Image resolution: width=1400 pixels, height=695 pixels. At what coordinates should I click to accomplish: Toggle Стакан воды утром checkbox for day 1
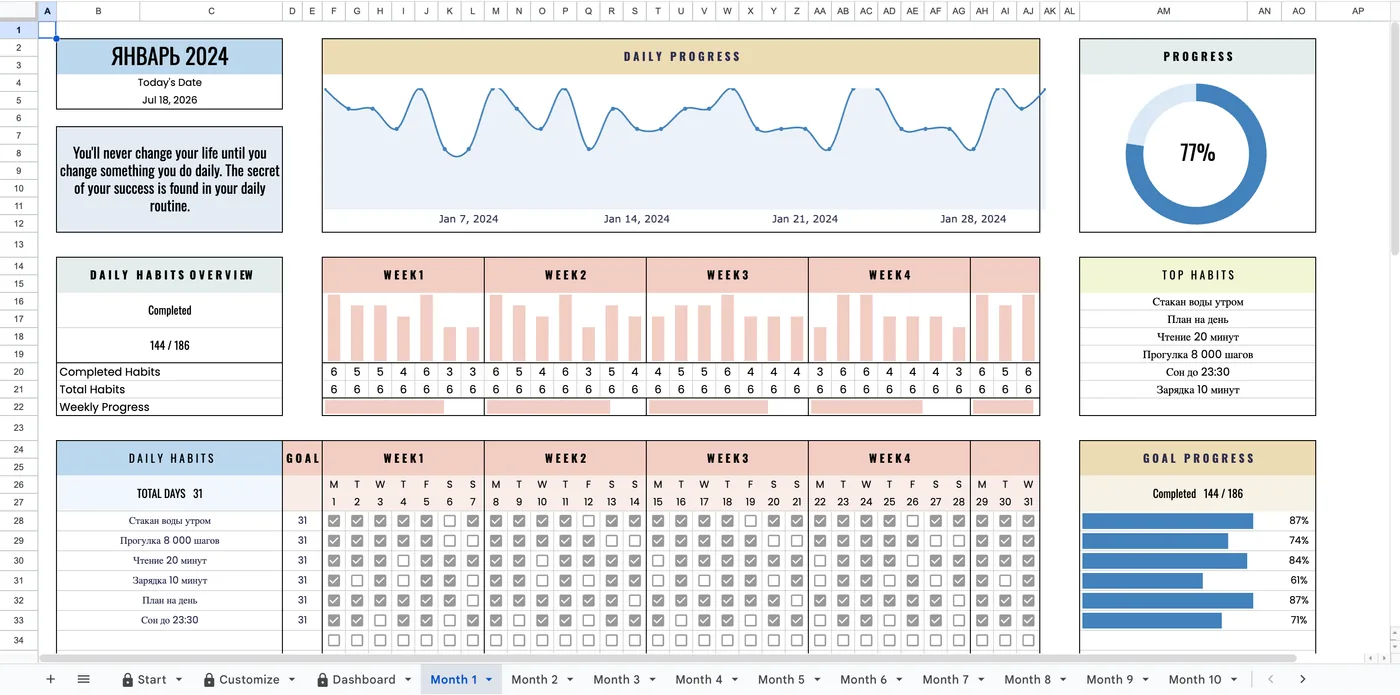334,521
